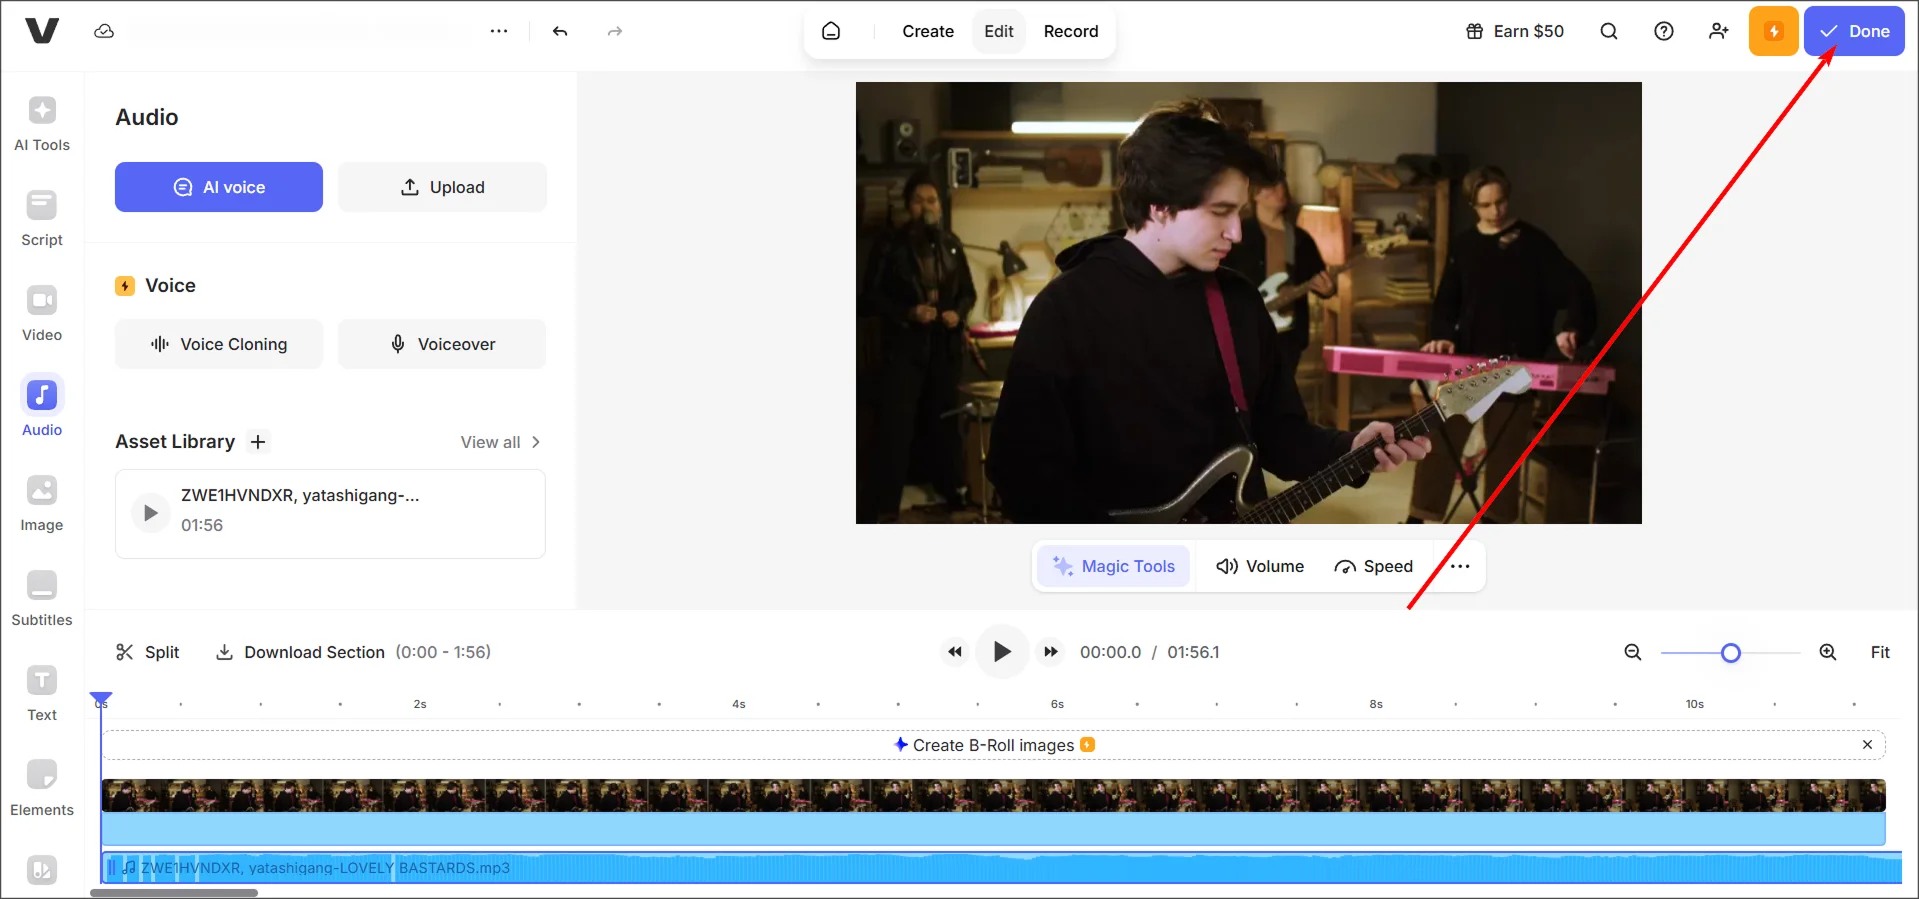Open the Subtitles sidebar panel

(x=42, y=599)
